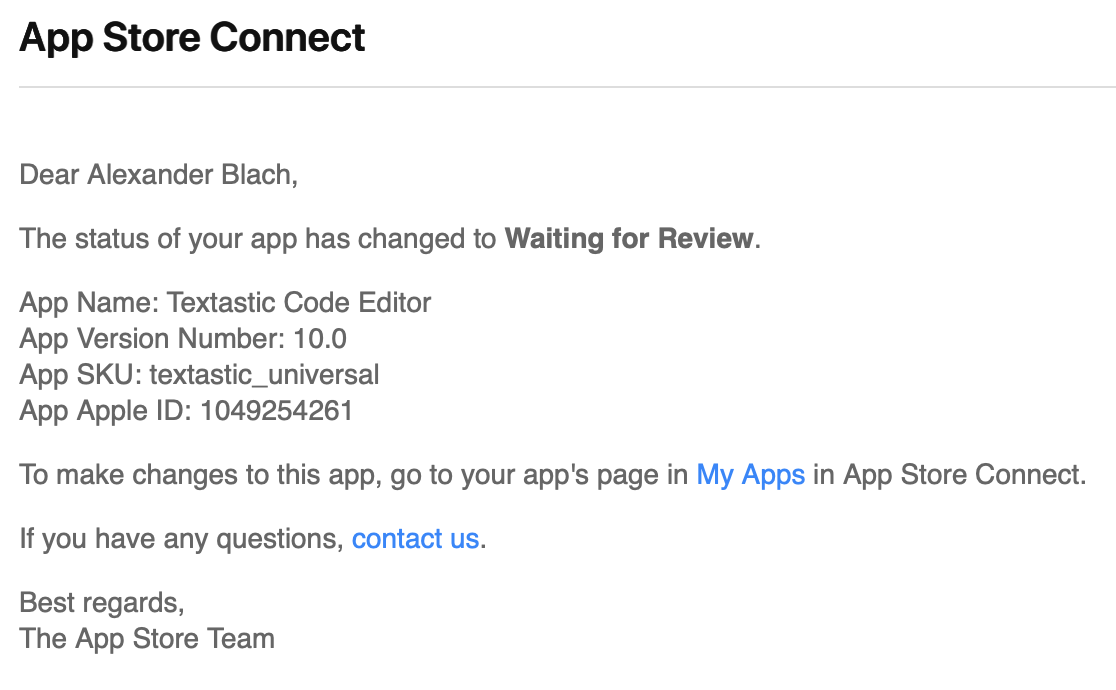Click the Best regards closing line

click(102, 603)
